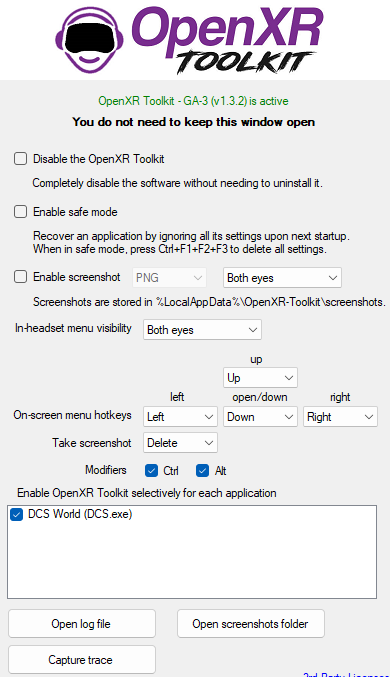The width and height of the screenshot is (390, 677).
Task: Disable toolkit for DCS World (DCS.exe)
Action: pos(16,514)
